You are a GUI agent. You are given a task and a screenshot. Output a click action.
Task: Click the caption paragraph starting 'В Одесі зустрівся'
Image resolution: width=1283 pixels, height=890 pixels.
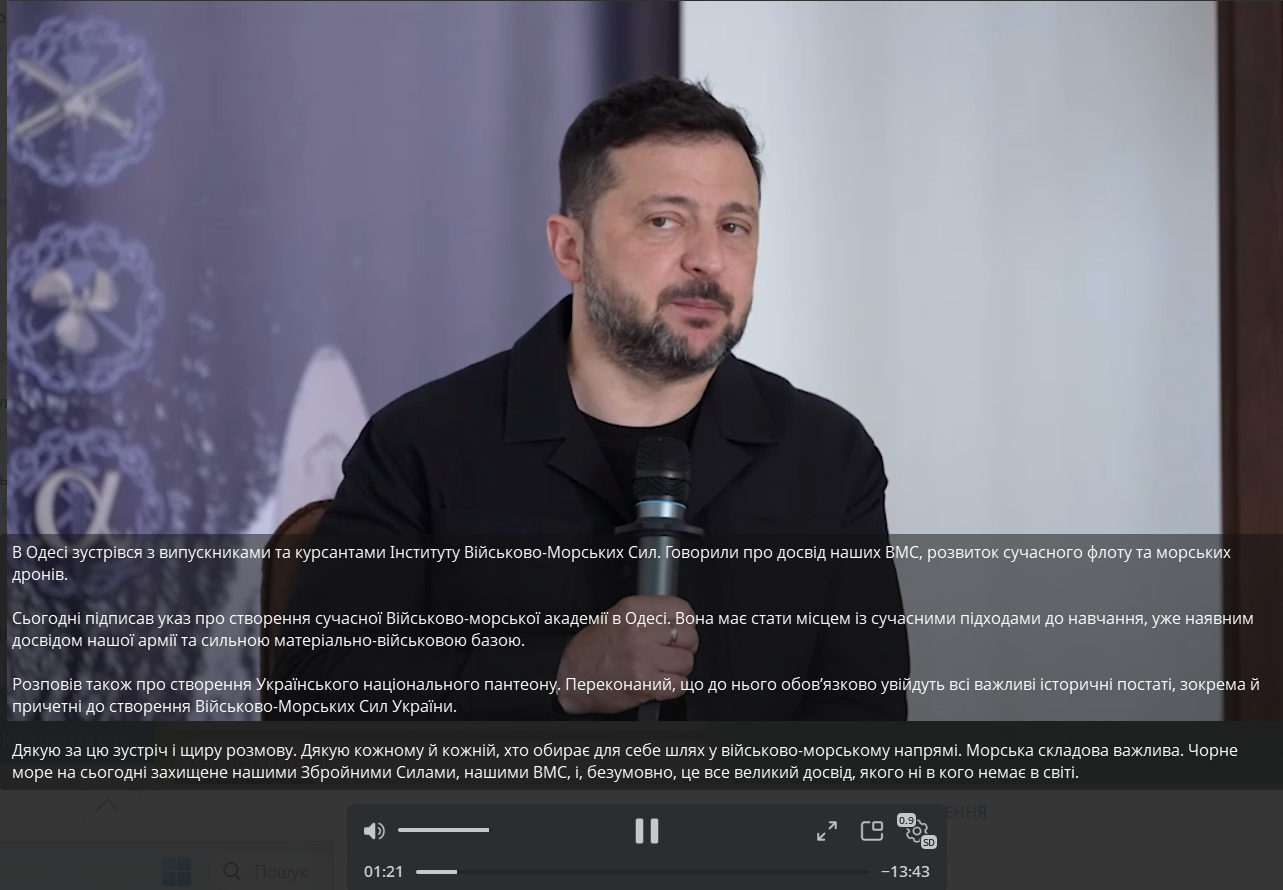click(621, 563)
